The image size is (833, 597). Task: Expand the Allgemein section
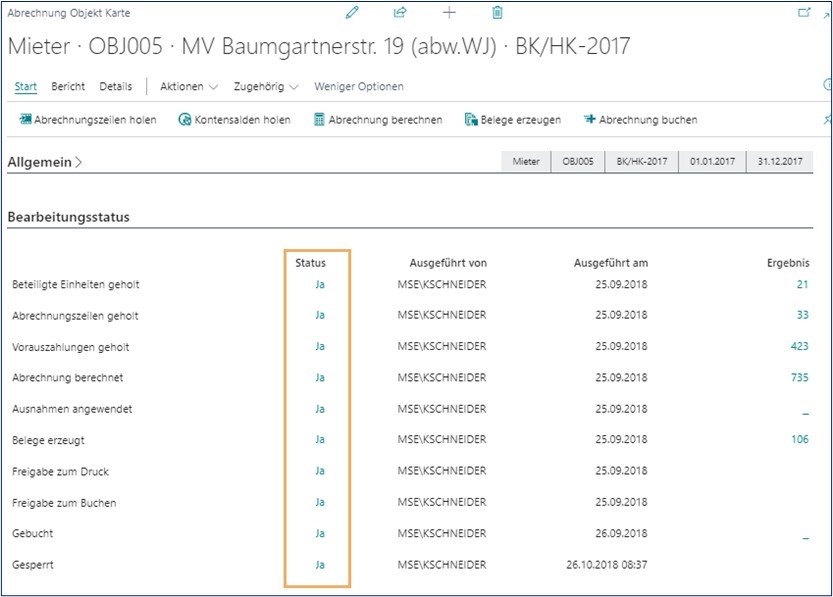coord(45,162)
